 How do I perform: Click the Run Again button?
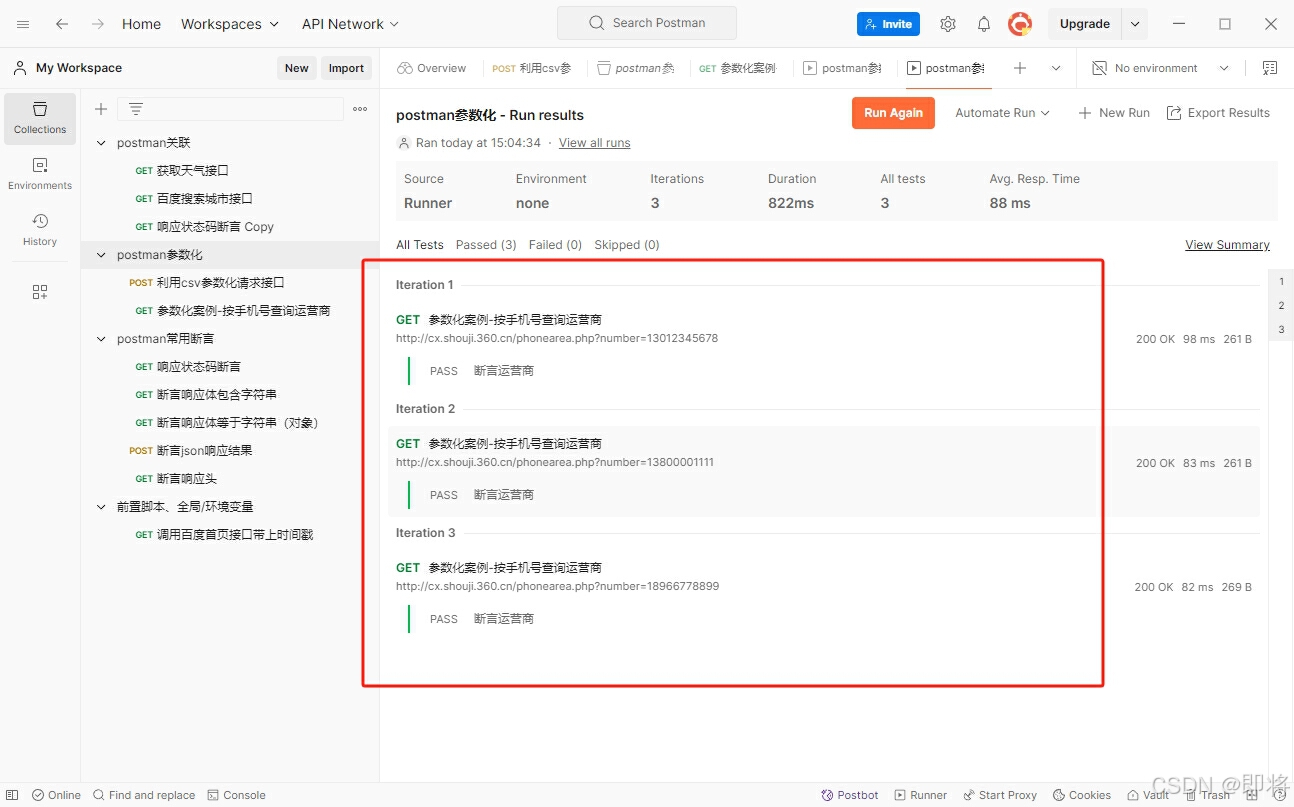pos(893,113)
